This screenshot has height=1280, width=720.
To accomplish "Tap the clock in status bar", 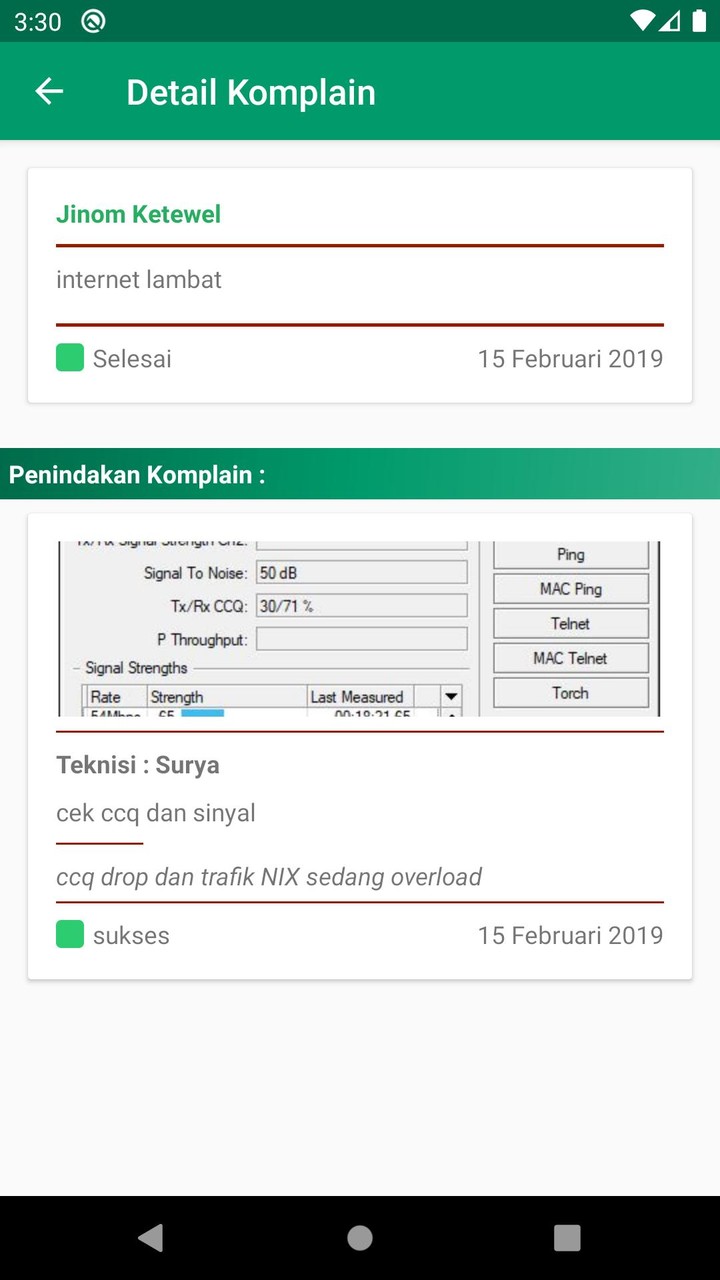I will pyautogui.click(x=38, y=22).
